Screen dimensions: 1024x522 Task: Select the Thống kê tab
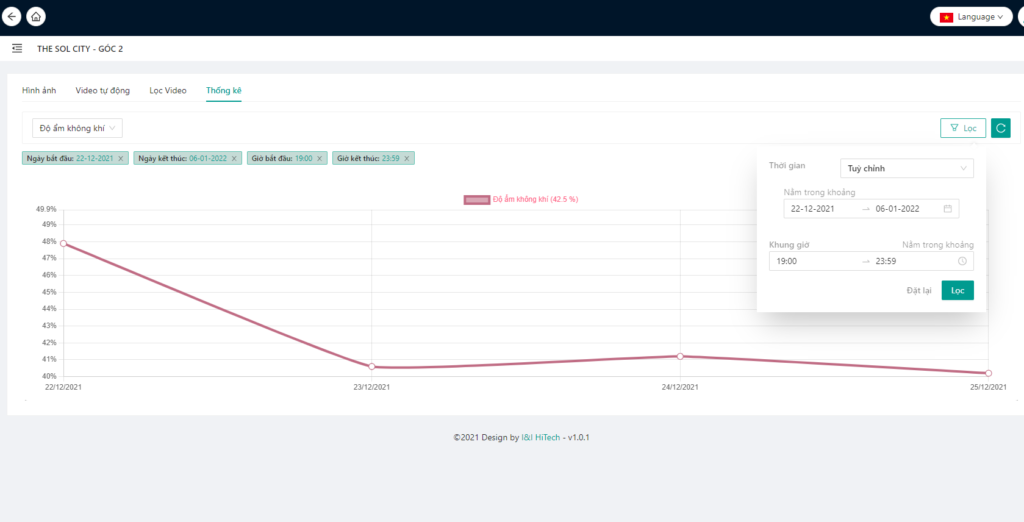coord(224,90)
